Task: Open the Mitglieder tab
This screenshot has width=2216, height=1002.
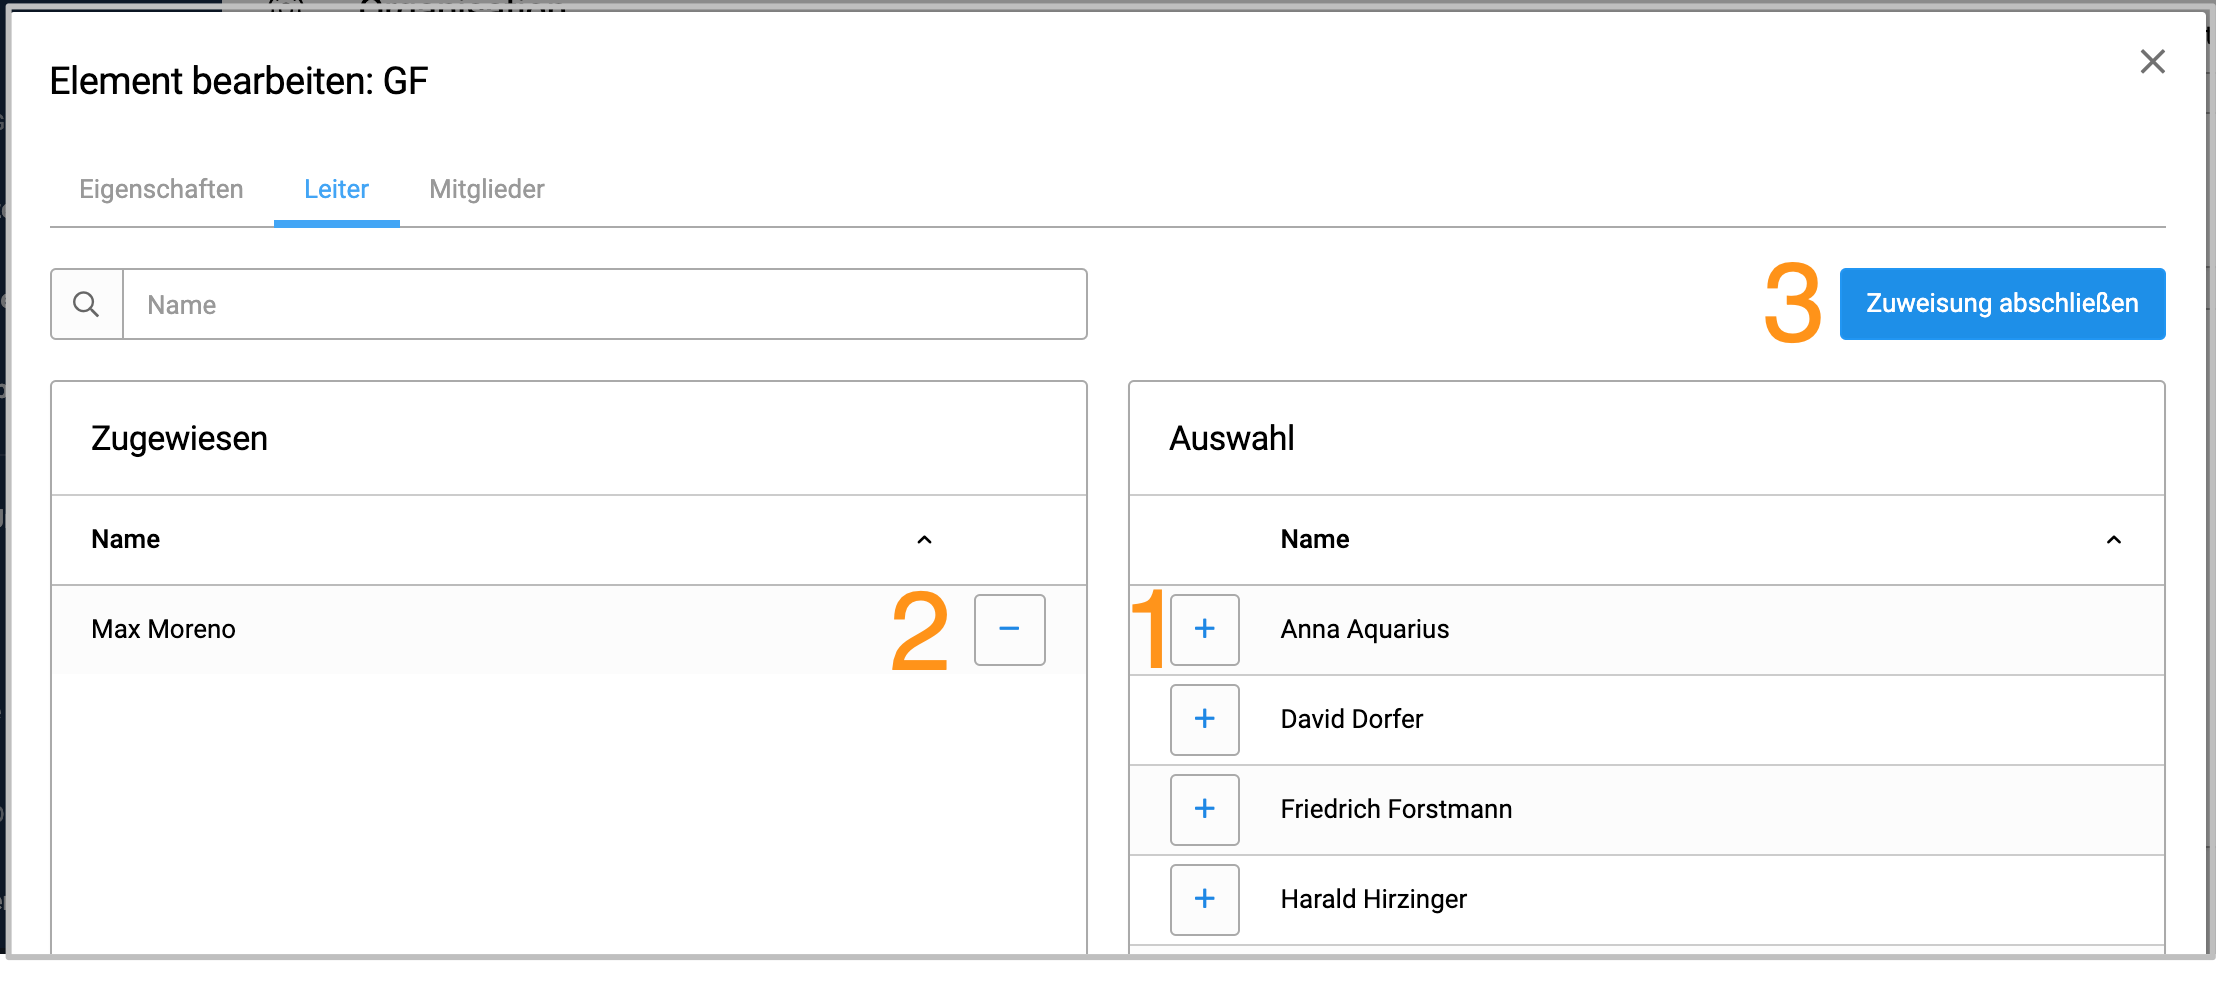Action: click(x=486, y=189)
